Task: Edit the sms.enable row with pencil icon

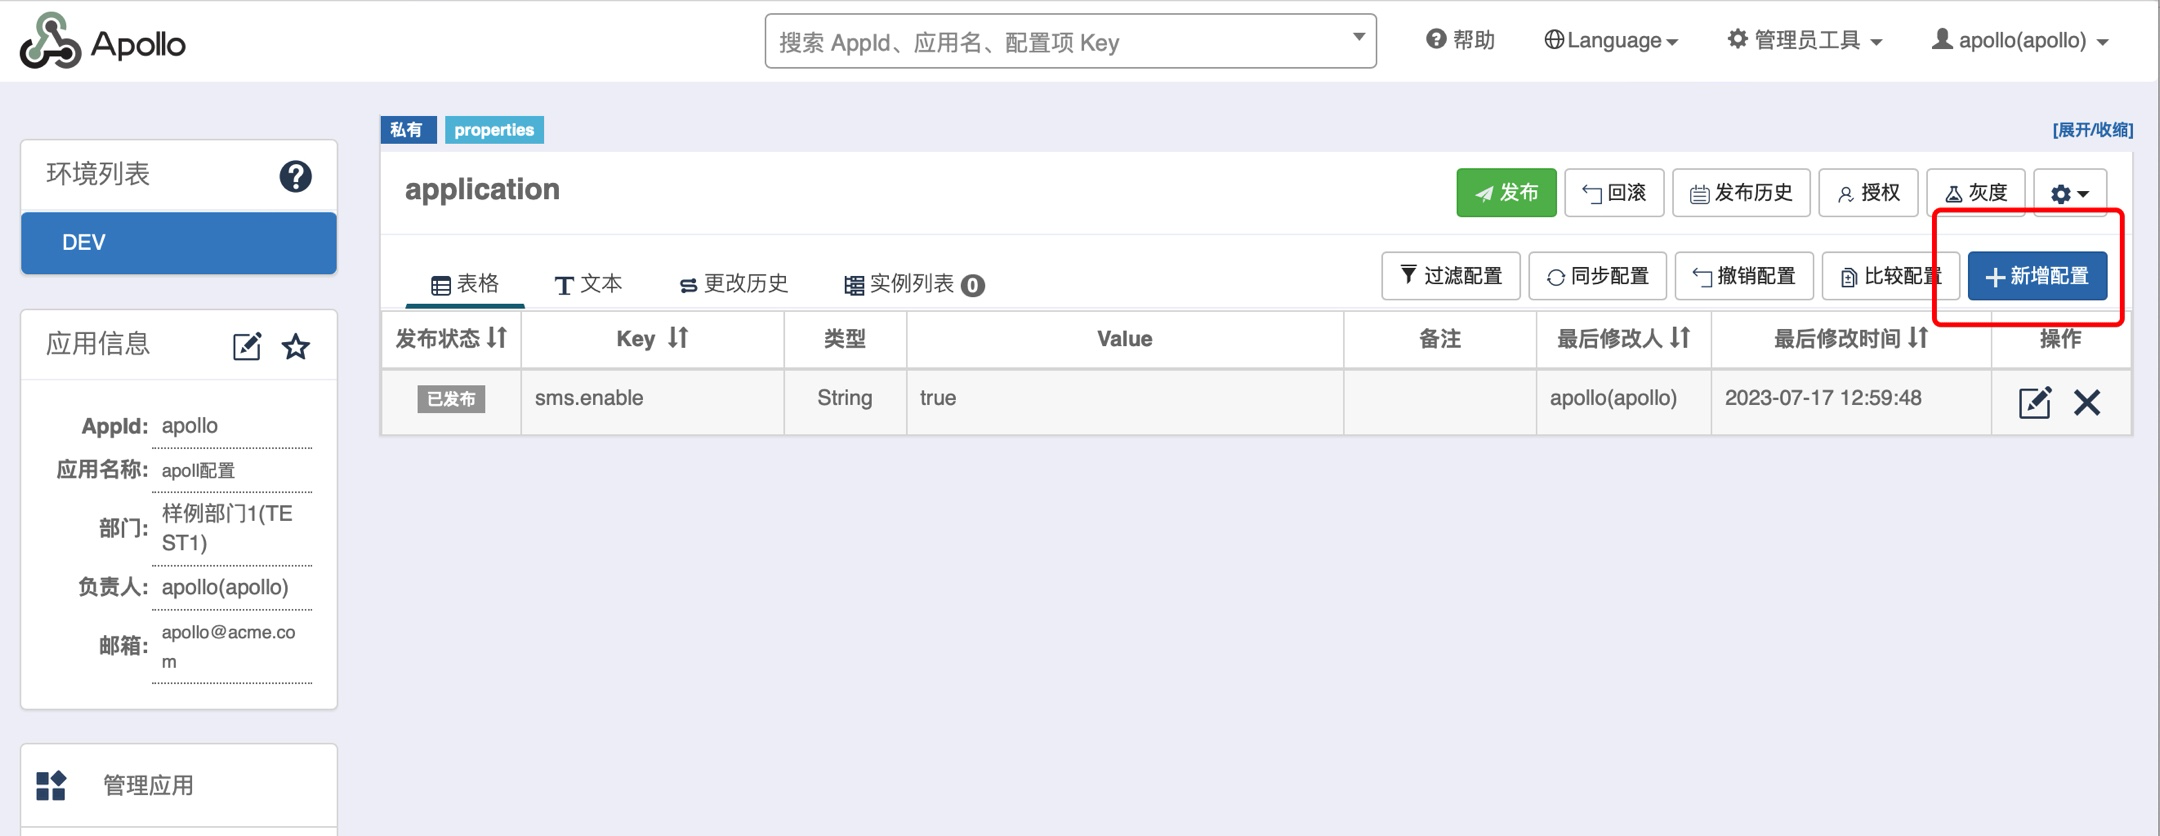Action: pos(2035,402)
